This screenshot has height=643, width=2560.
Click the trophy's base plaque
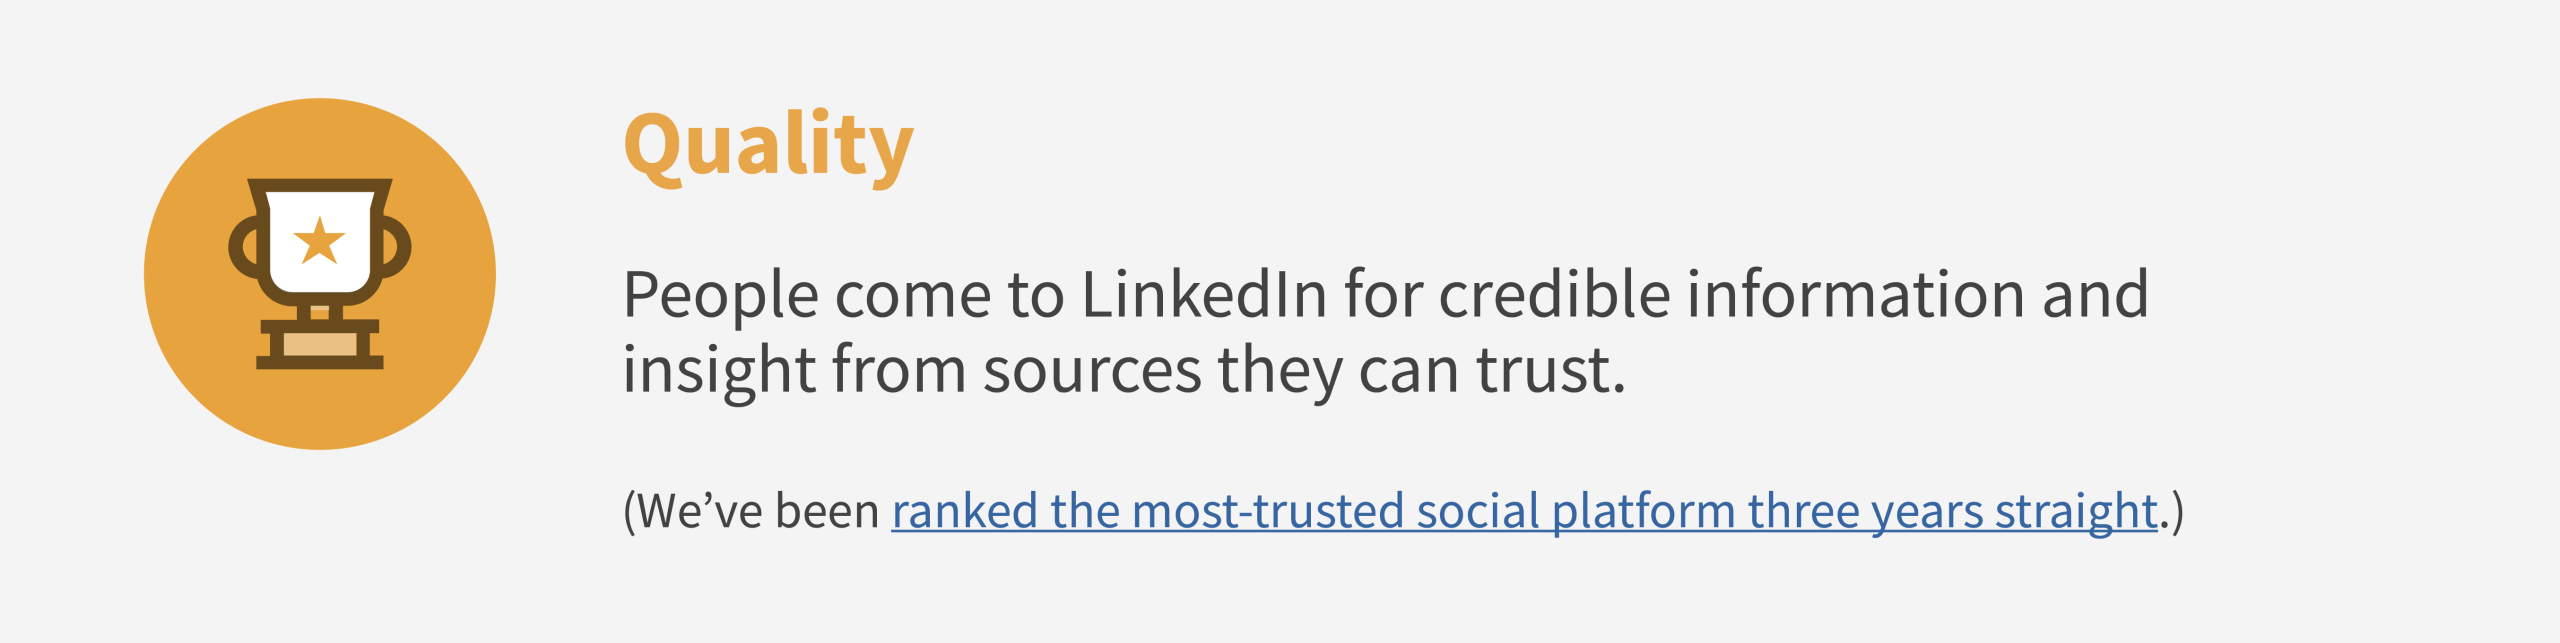click(319, 345)
